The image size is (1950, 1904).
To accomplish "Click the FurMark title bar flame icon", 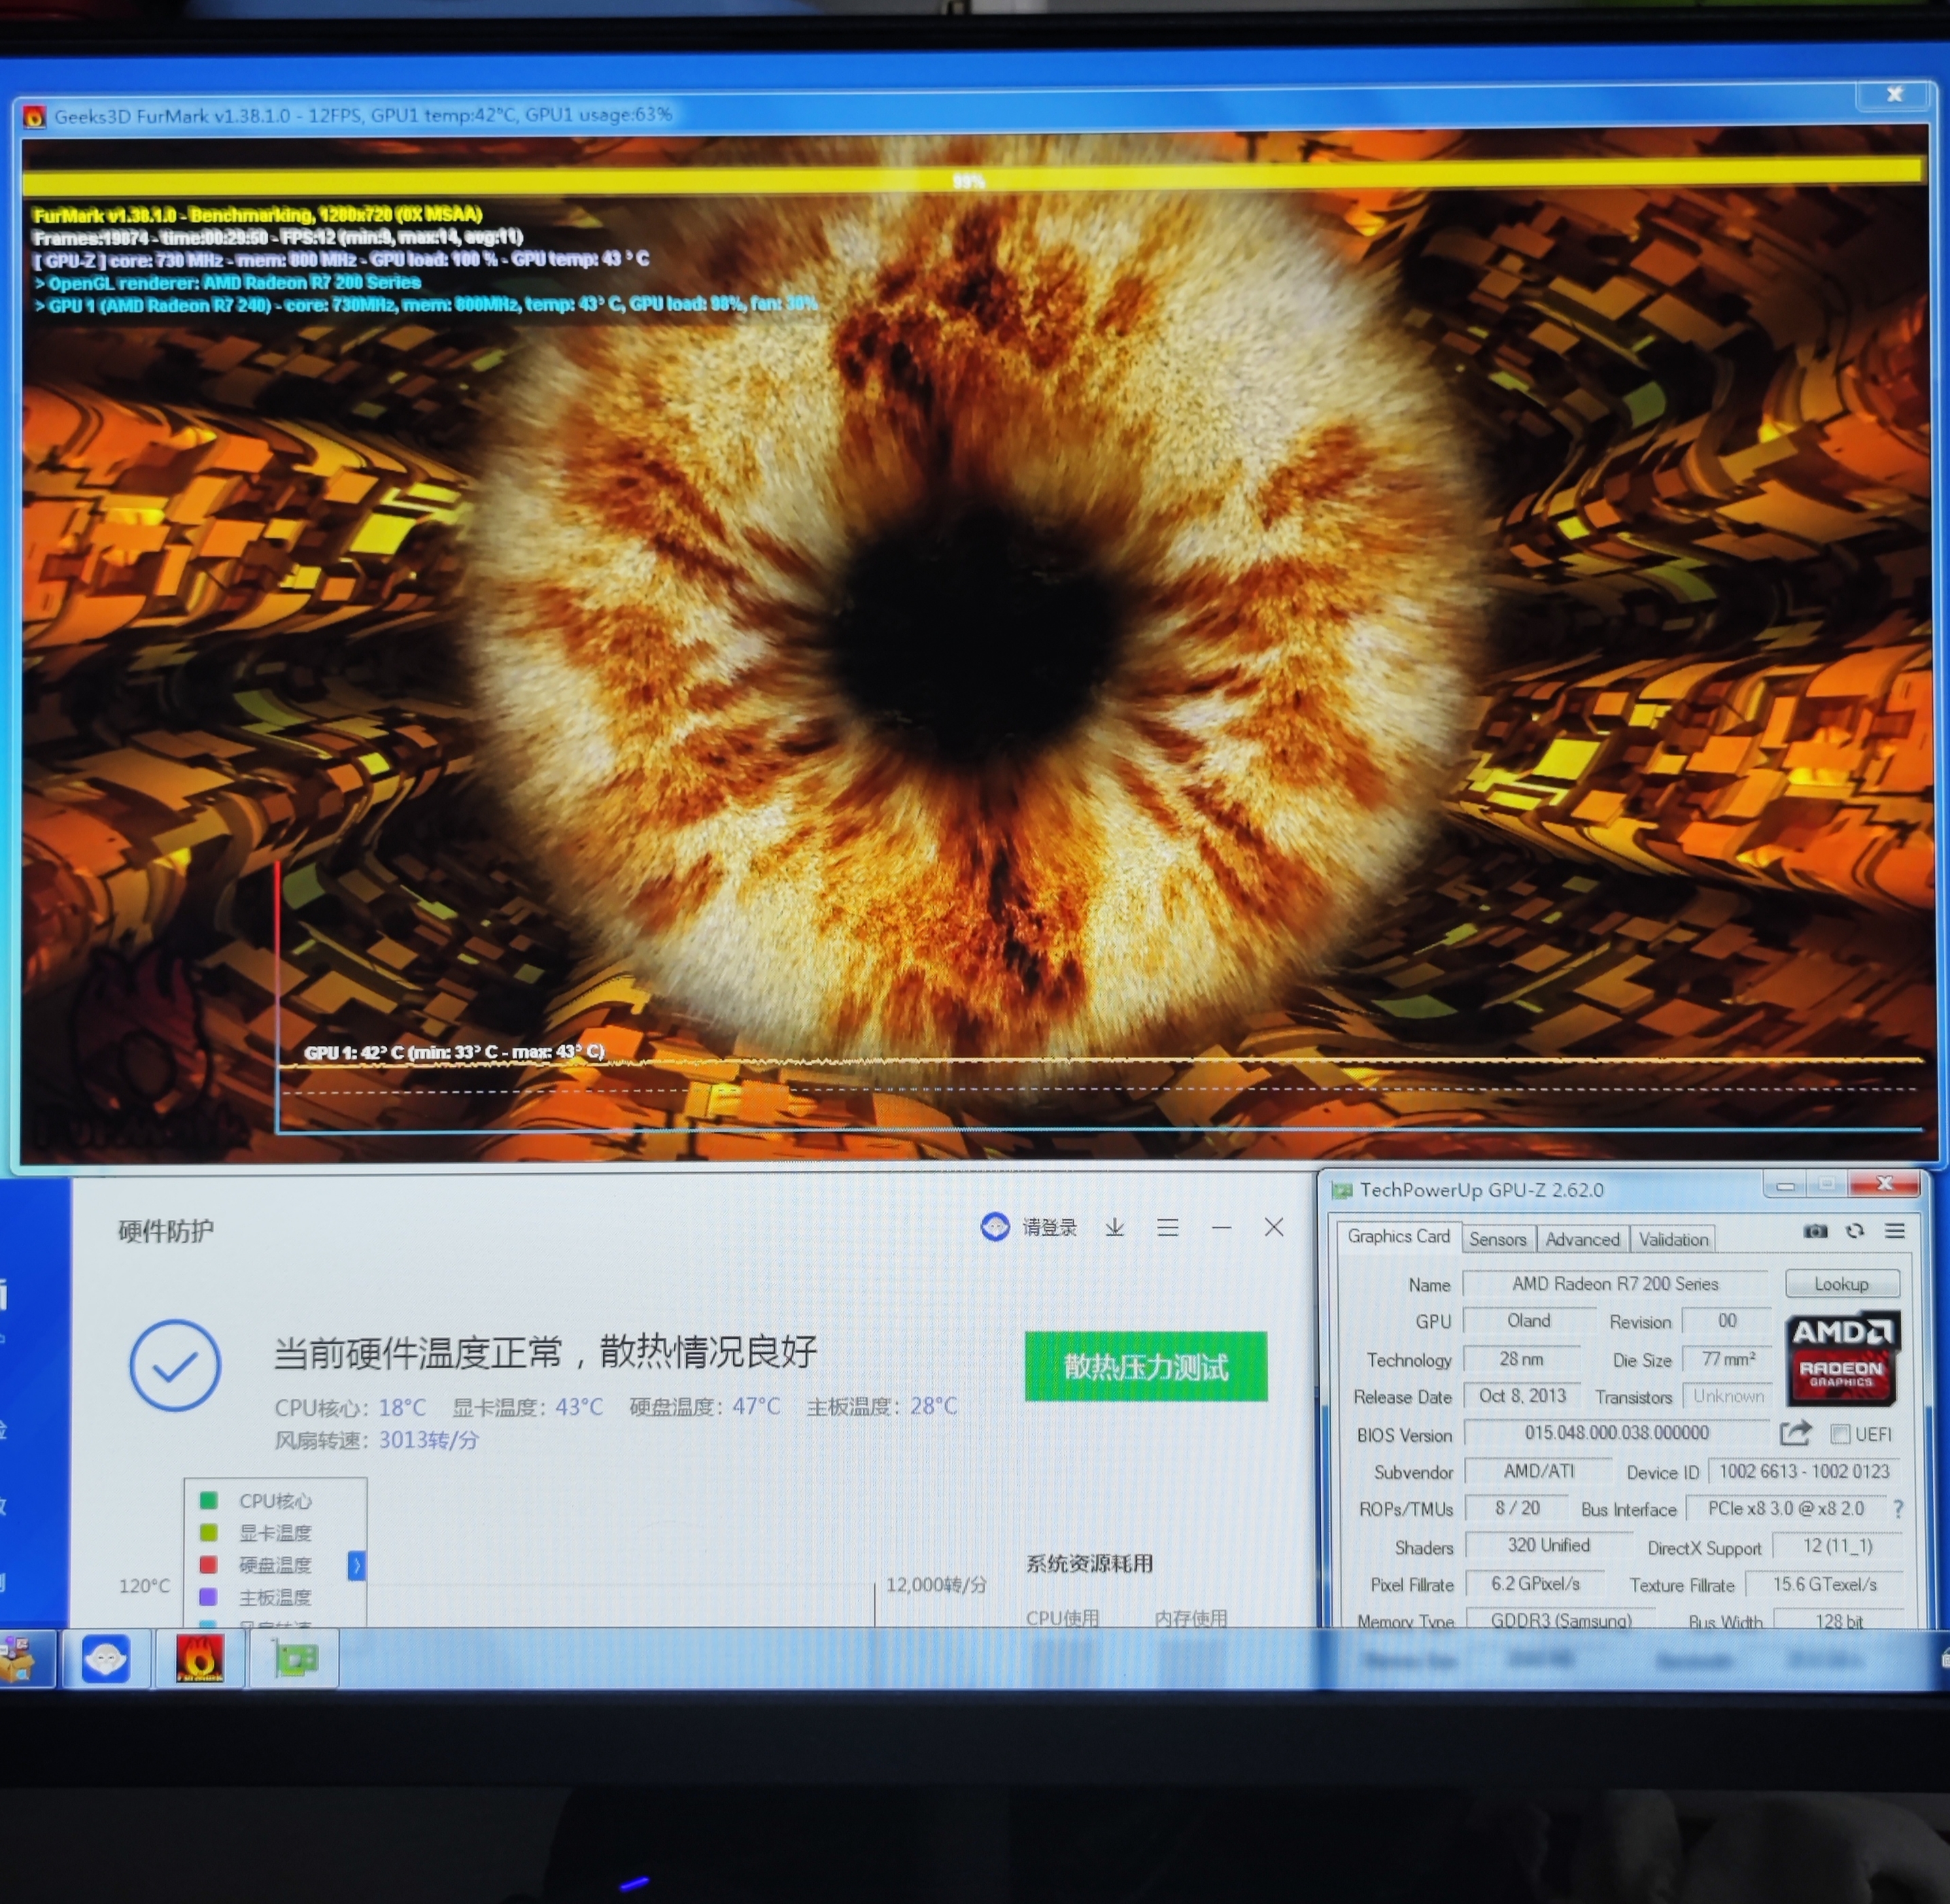I will [x=35, y=117].
